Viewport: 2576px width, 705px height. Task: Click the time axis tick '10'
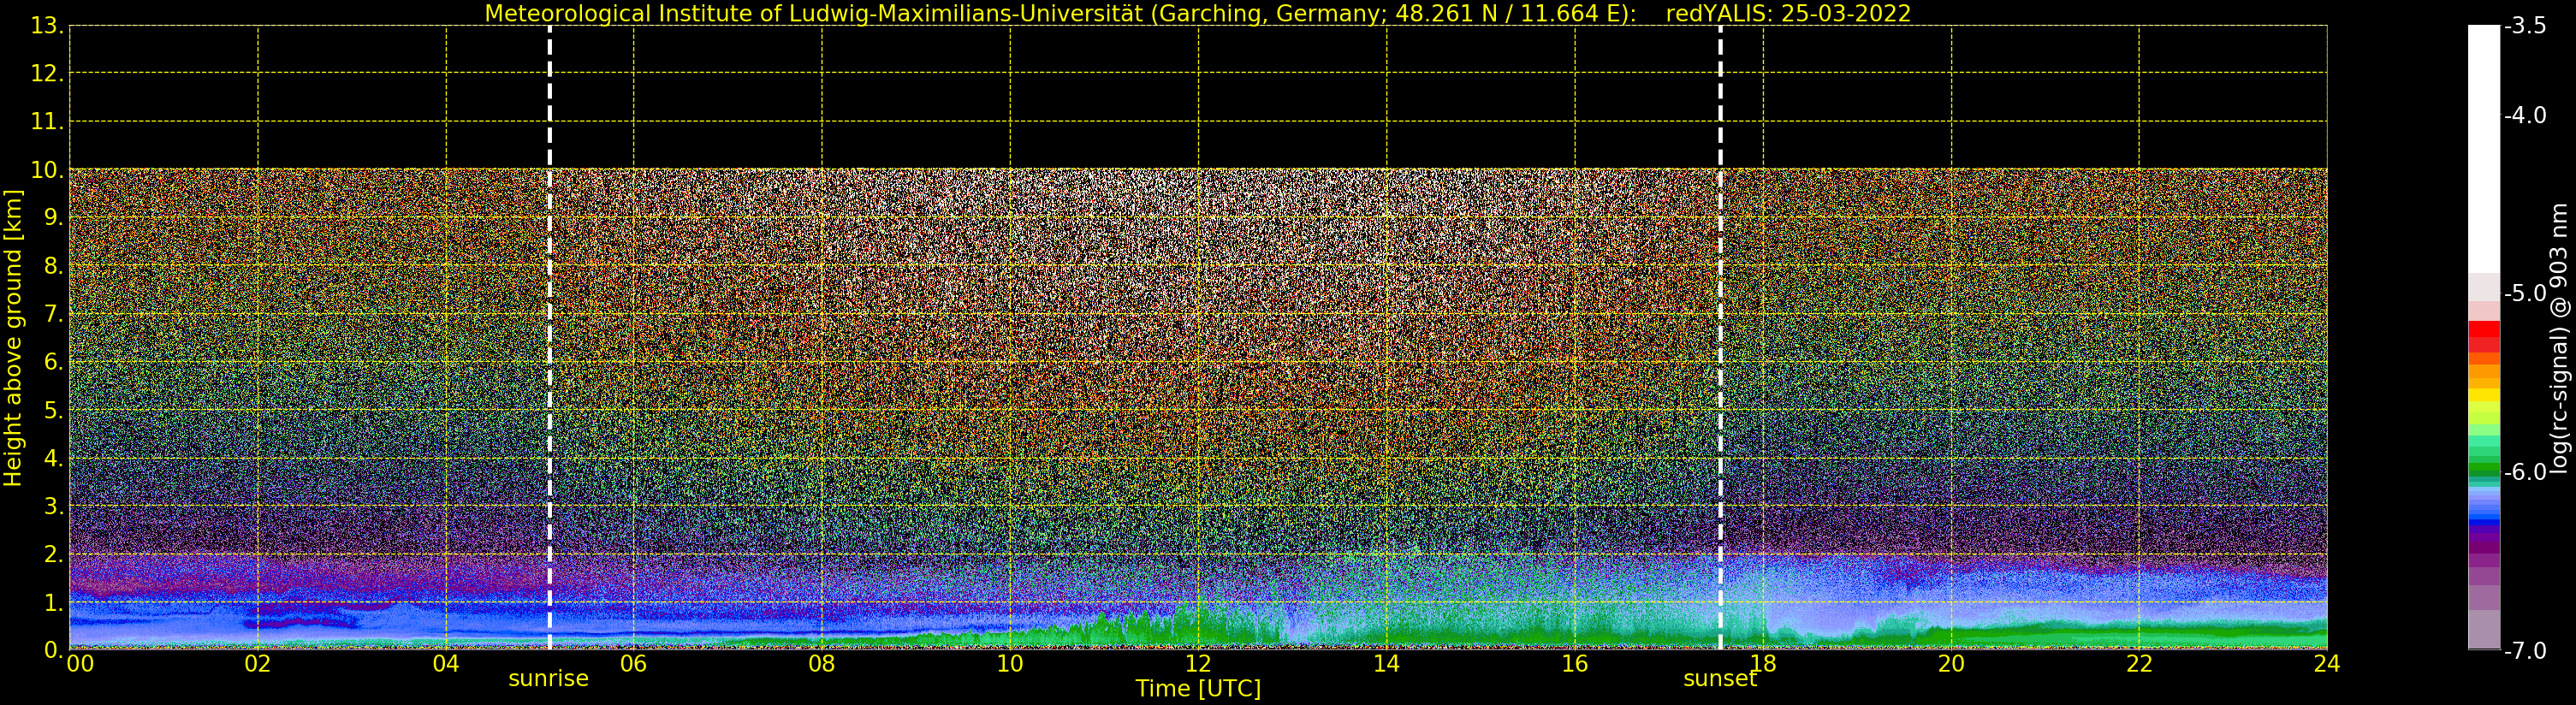point(1010,664)
